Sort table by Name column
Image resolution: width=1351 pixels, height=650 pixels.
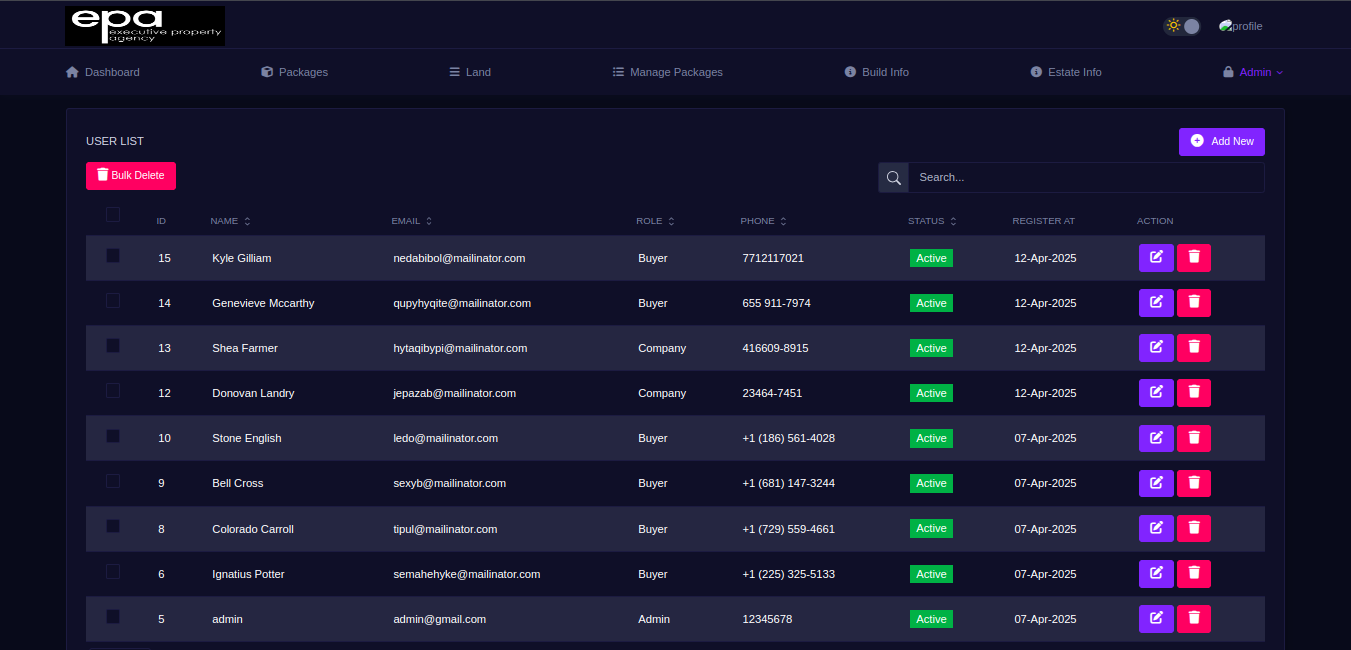[x=230, y=221]
